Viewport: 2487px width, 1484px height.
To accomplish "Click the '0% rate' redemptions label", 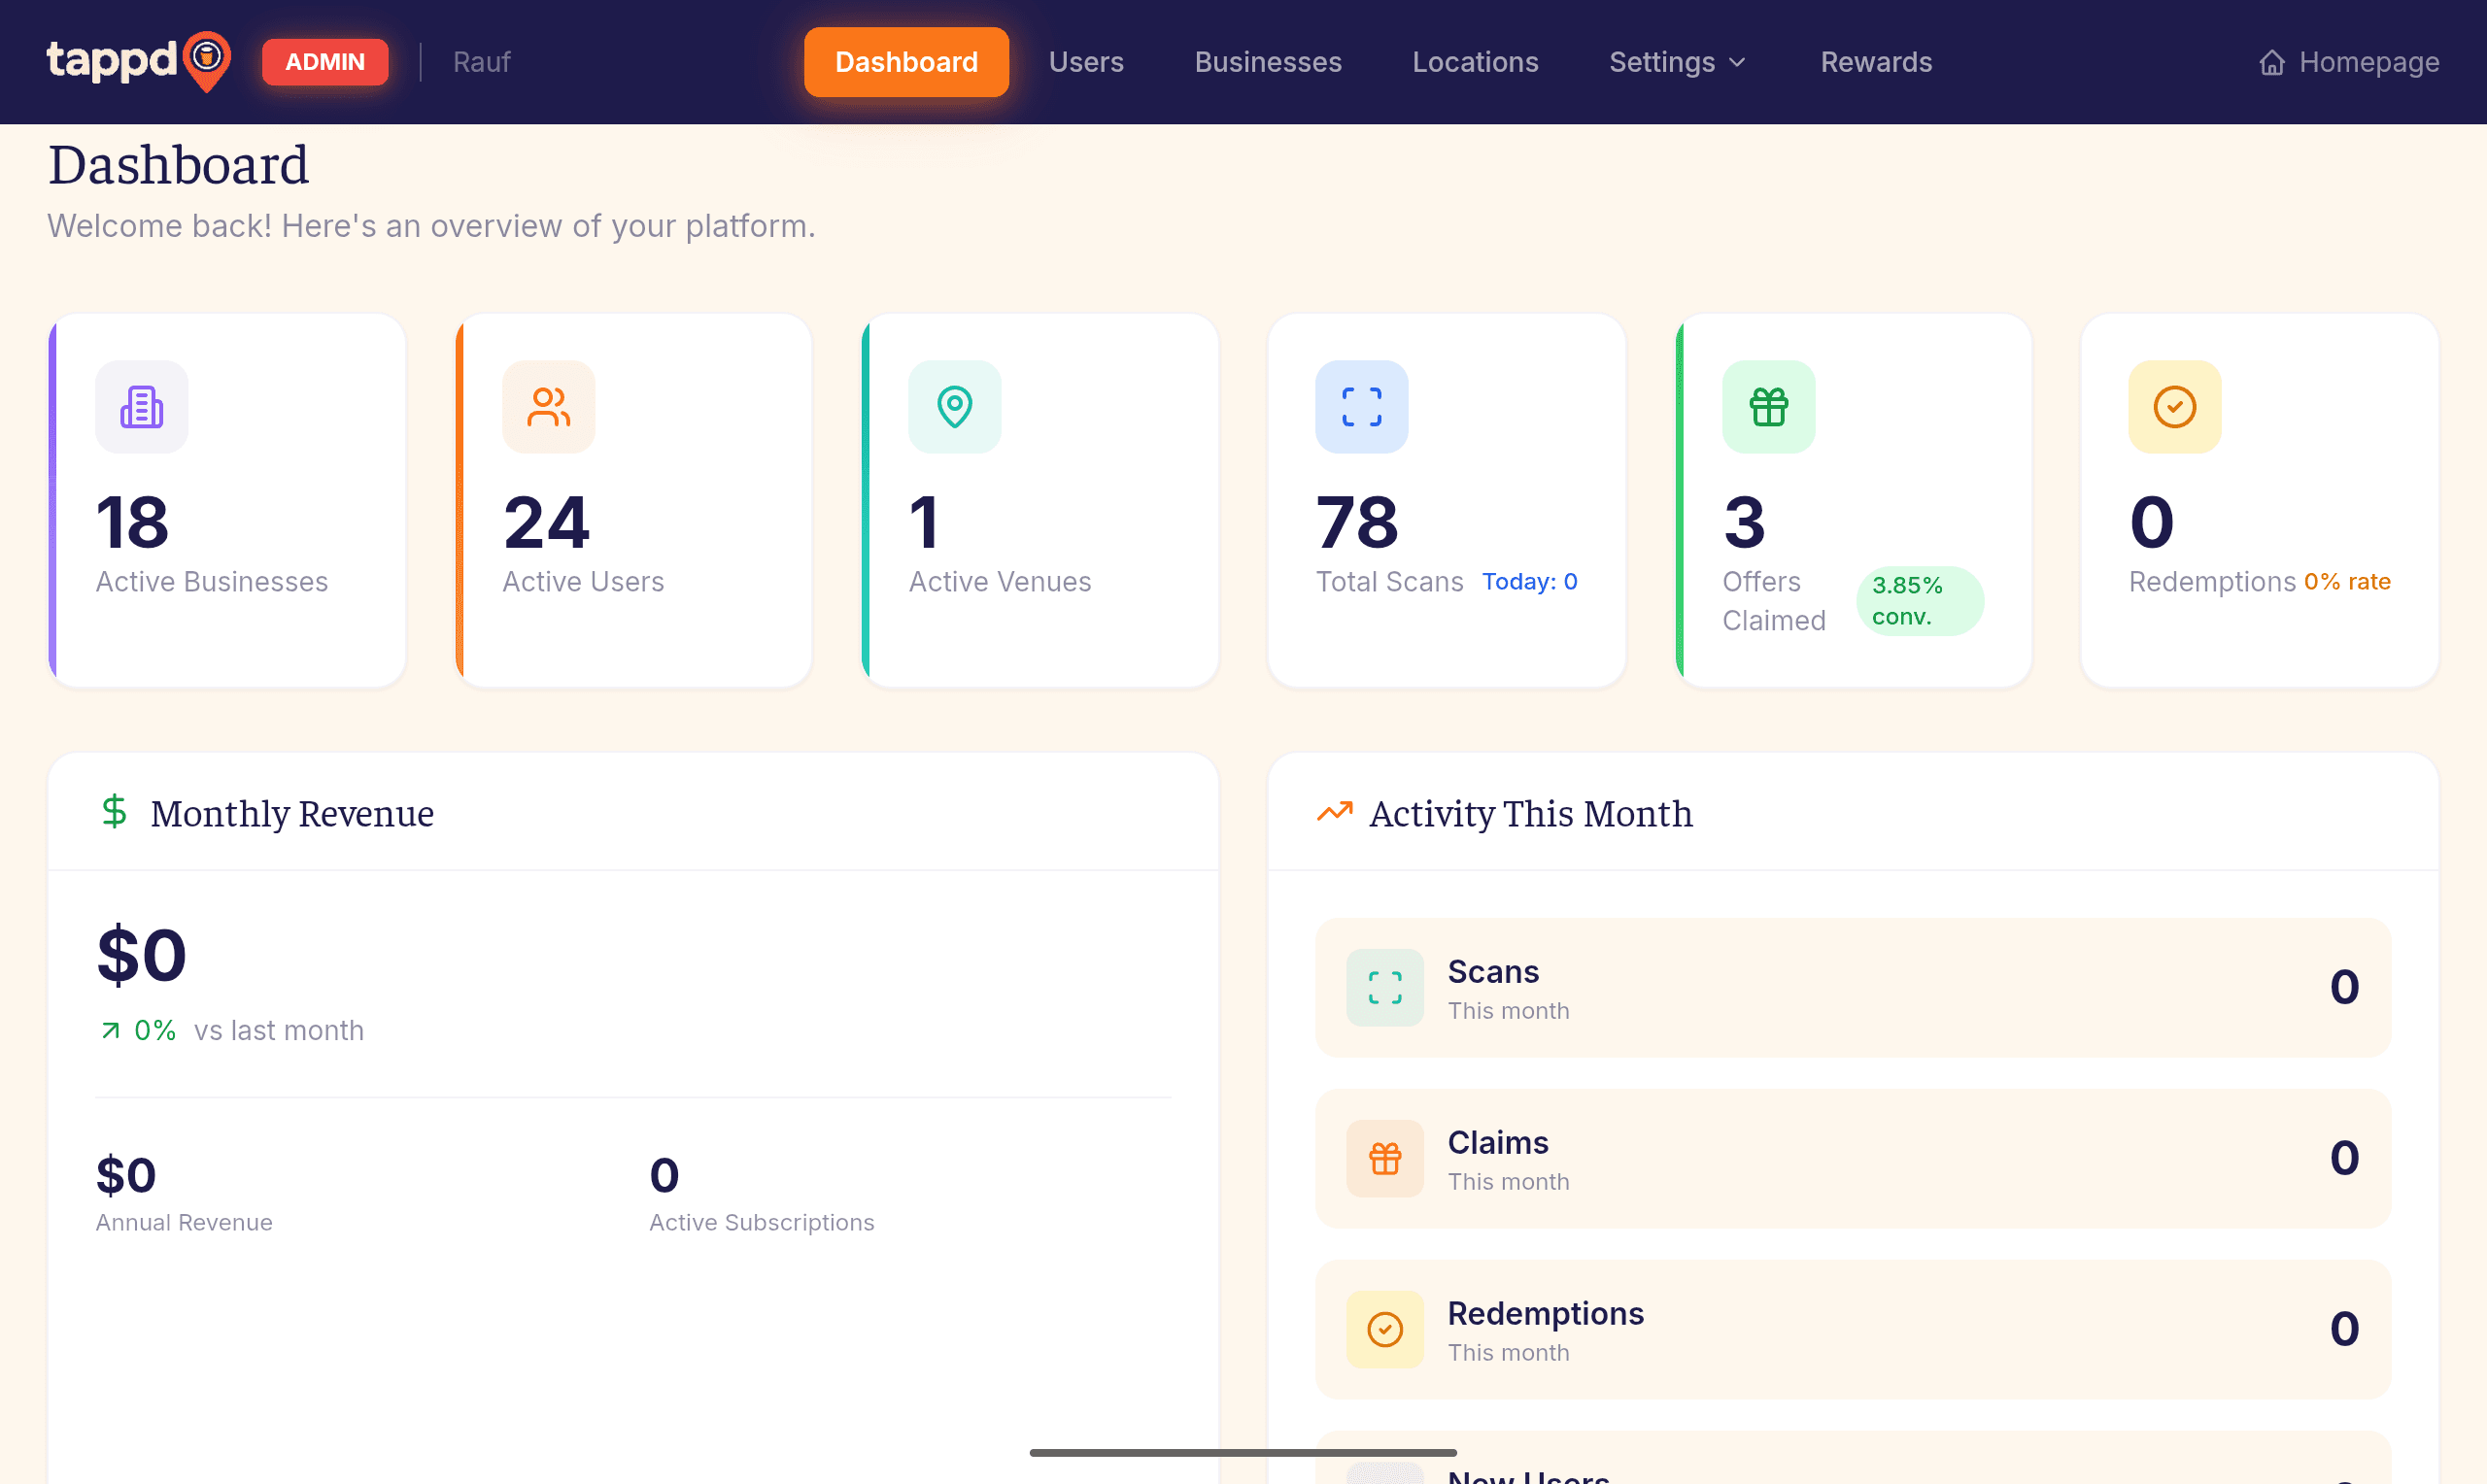I will click(x=2347, y=582).
